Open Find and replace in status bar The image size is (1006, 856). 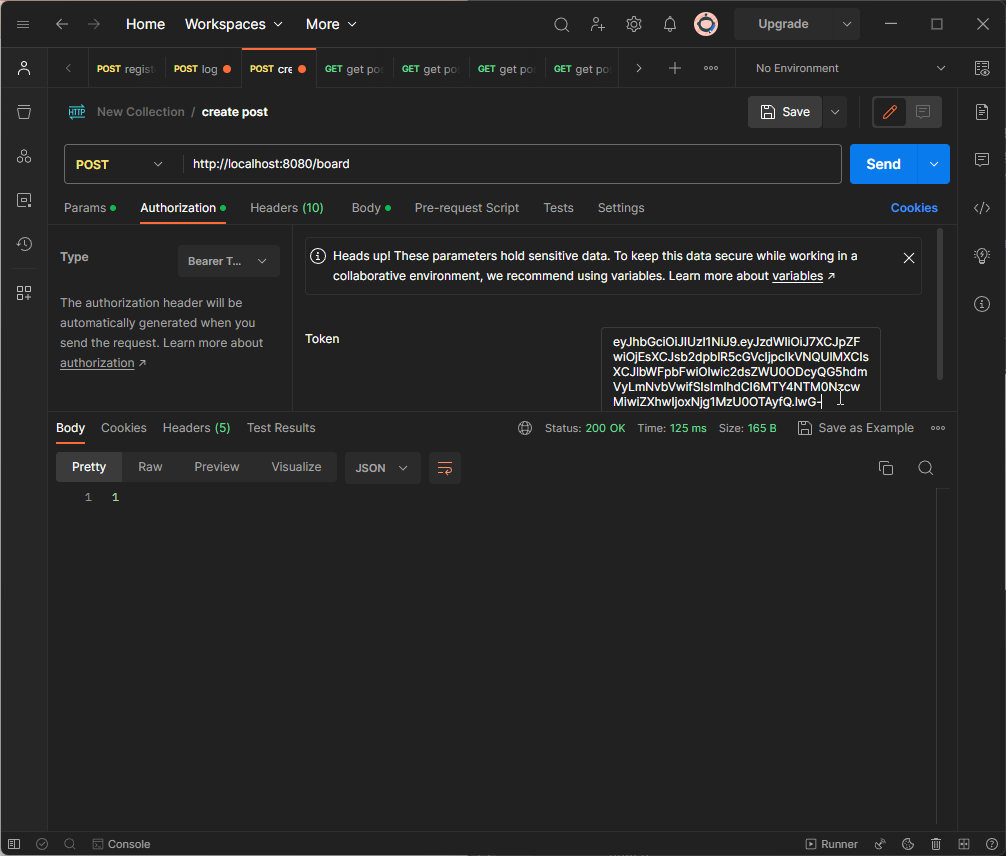click(x=70, y=844)
